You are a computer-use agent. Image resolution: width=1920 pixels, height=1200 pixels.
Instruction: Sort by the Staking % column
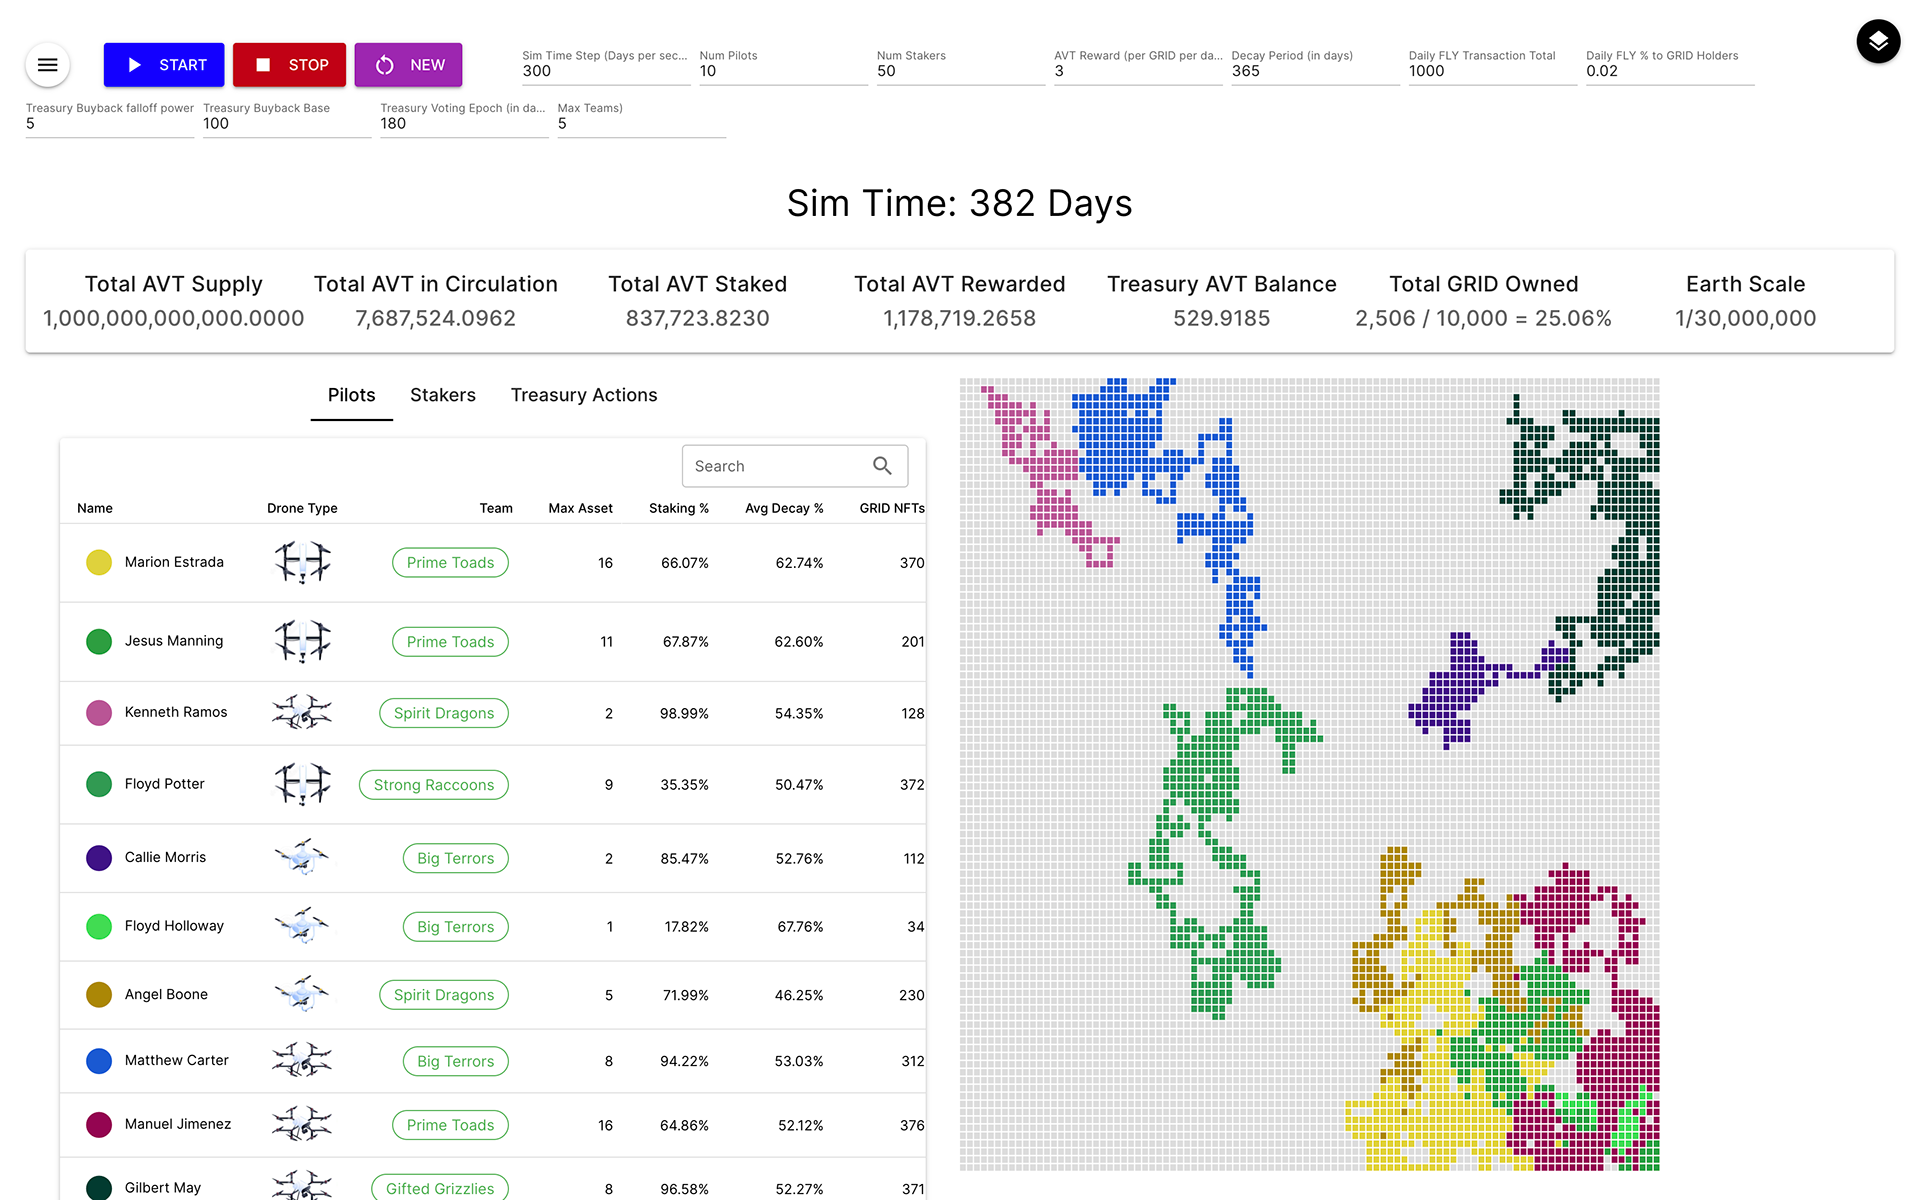pos(679,508)
